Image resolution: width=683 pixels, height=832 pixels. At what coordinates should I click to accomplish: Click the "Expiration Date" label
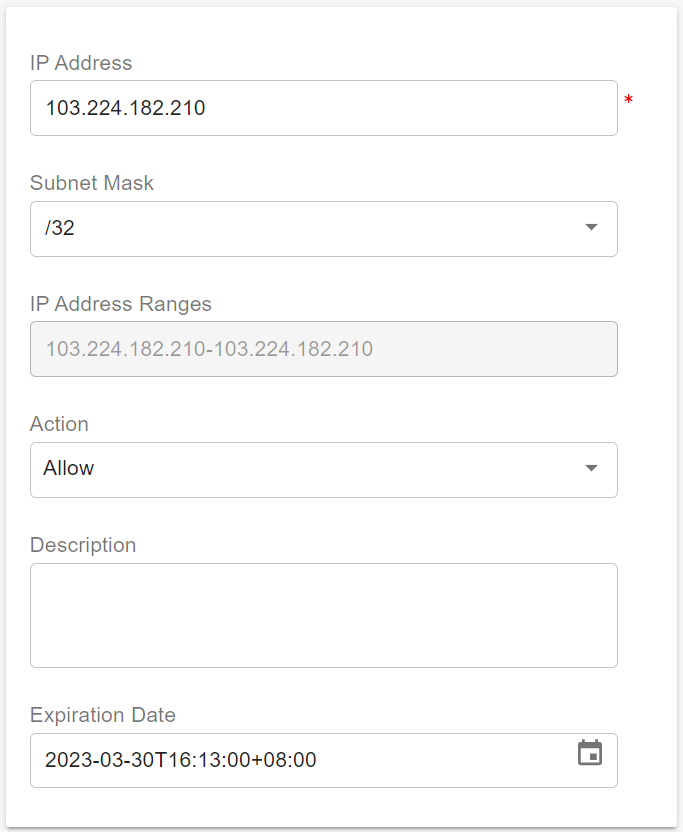click(103, 715)
